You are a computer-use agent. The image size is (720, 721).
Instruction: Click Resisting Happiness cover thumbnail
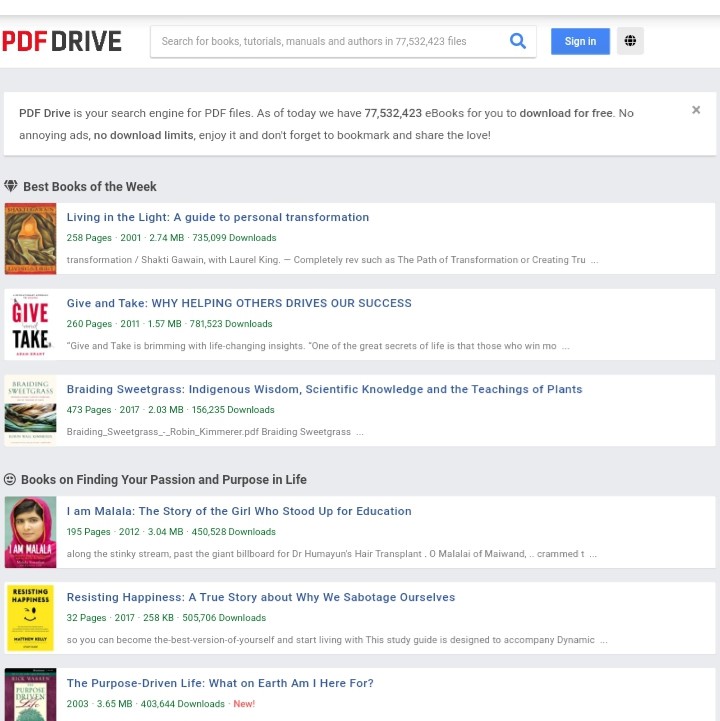tap(30, 618)
